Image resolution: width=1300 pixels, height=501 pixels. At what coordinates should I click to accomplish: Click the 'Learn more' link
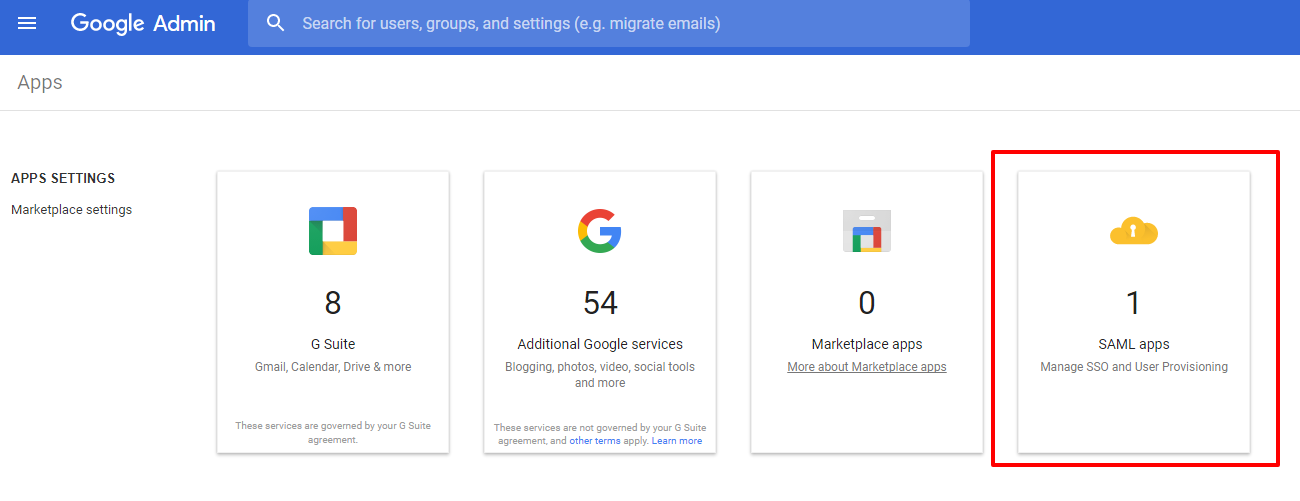tap(677, 441)
